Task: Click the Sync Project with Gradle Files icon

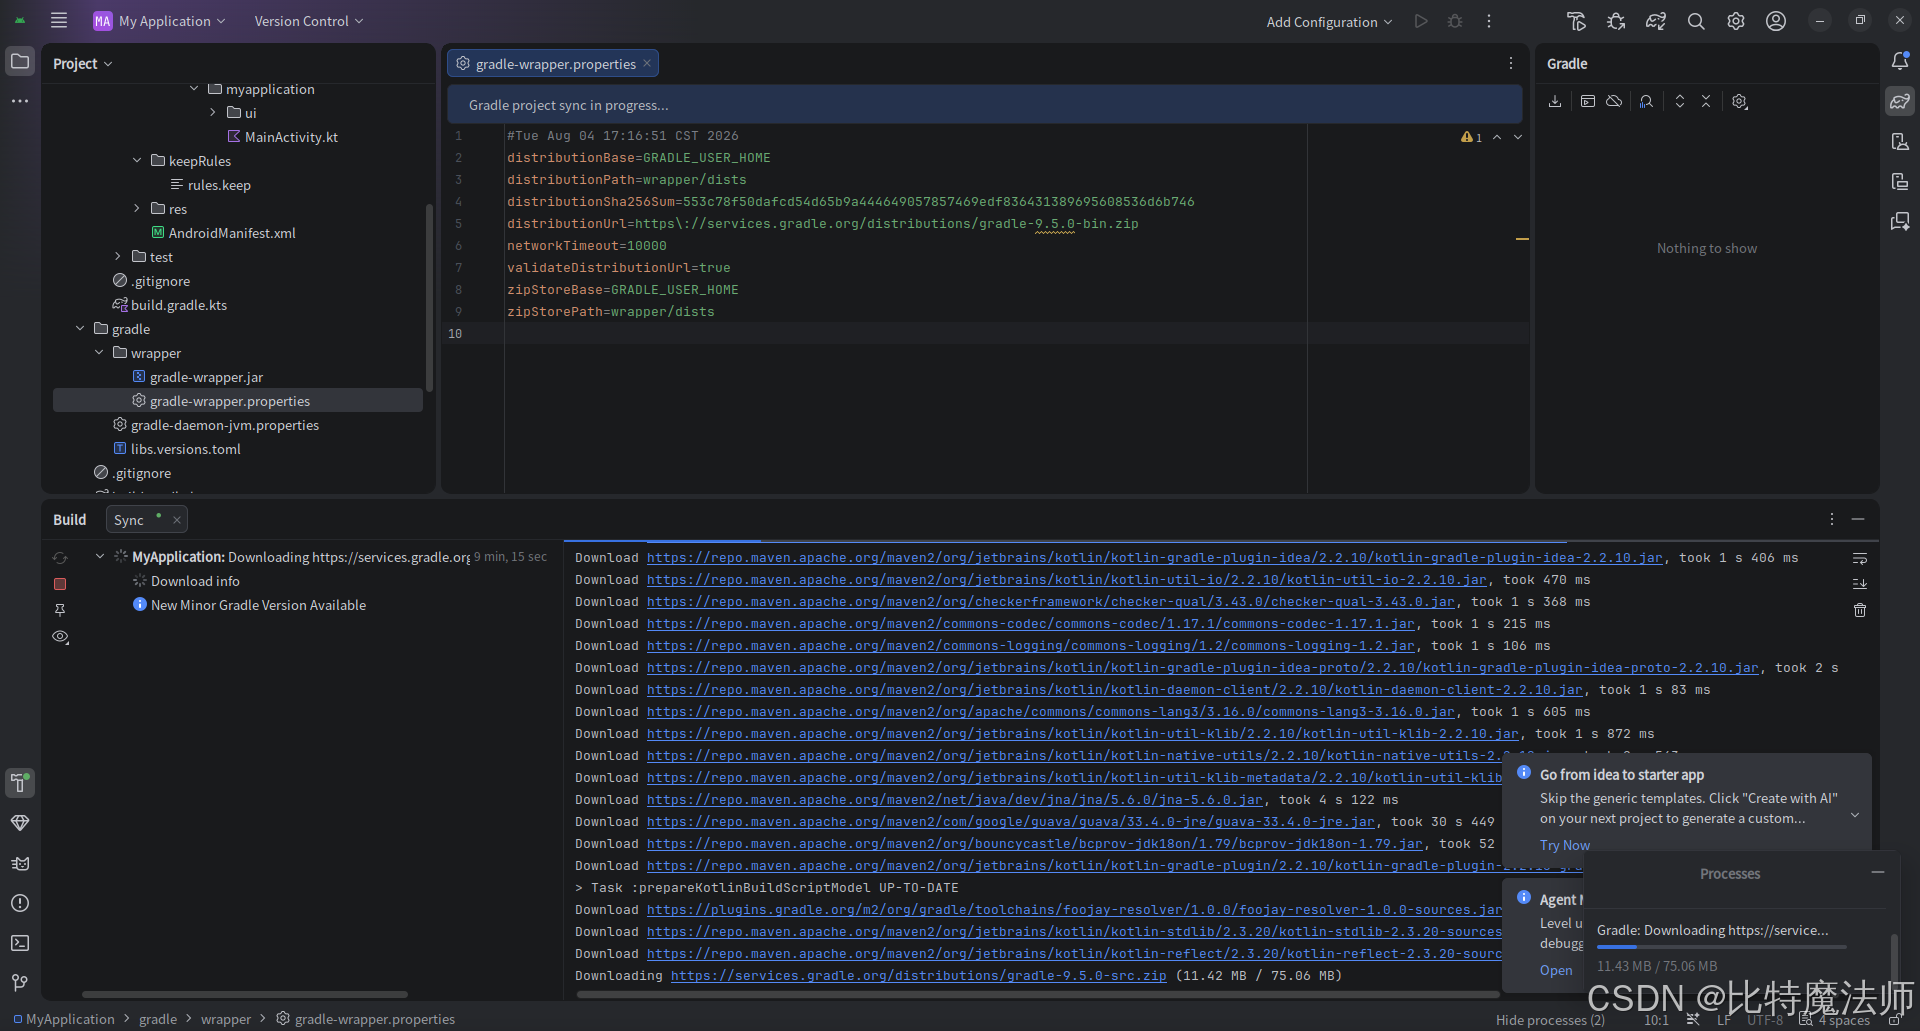Action: point(1656,21)
